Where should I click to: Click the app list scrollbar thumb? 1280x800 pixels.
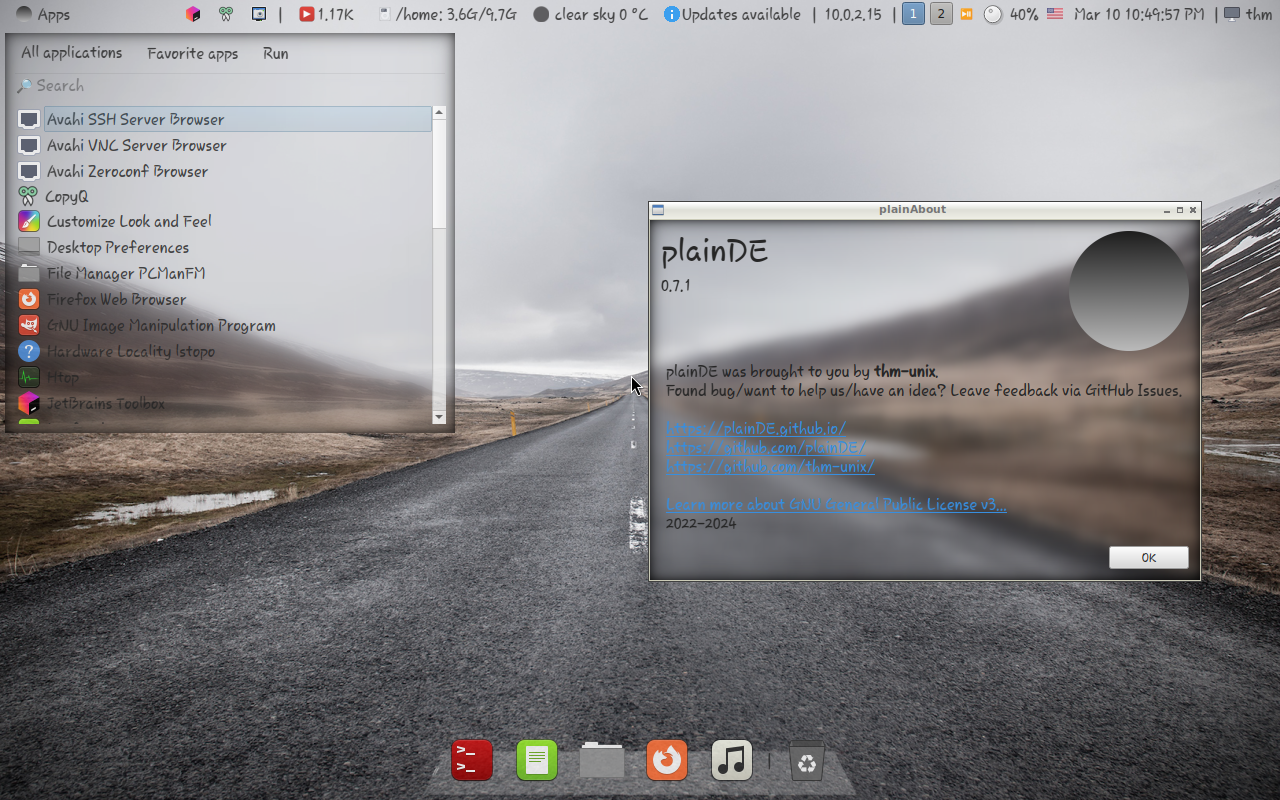coord(439,174)
